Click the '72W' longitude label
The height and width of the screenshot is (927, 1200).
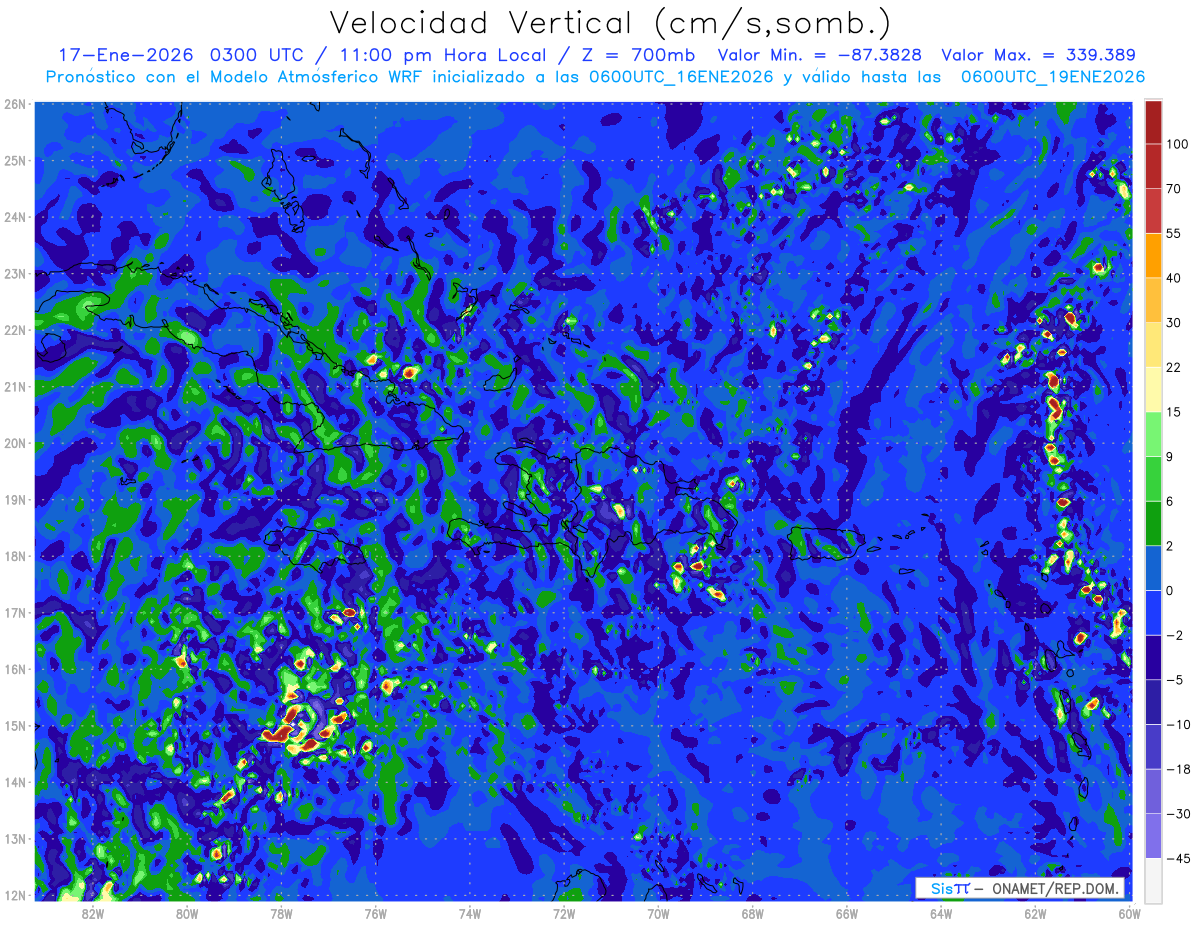pyautogui.click(x=564, y=913)
